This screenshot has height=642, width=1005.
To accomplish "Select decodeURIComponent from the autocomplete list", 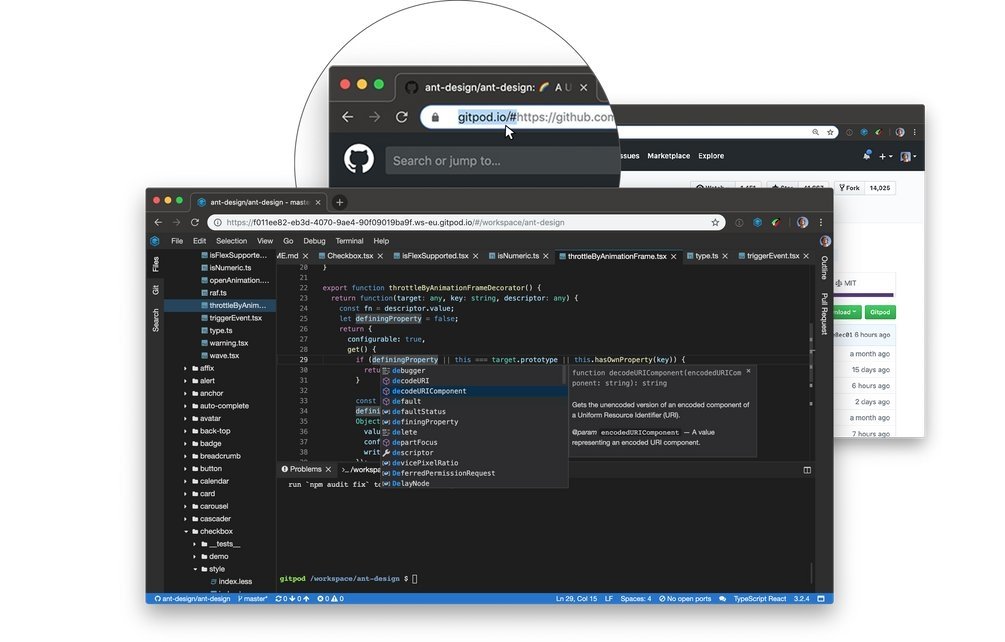I will [430, 391].
